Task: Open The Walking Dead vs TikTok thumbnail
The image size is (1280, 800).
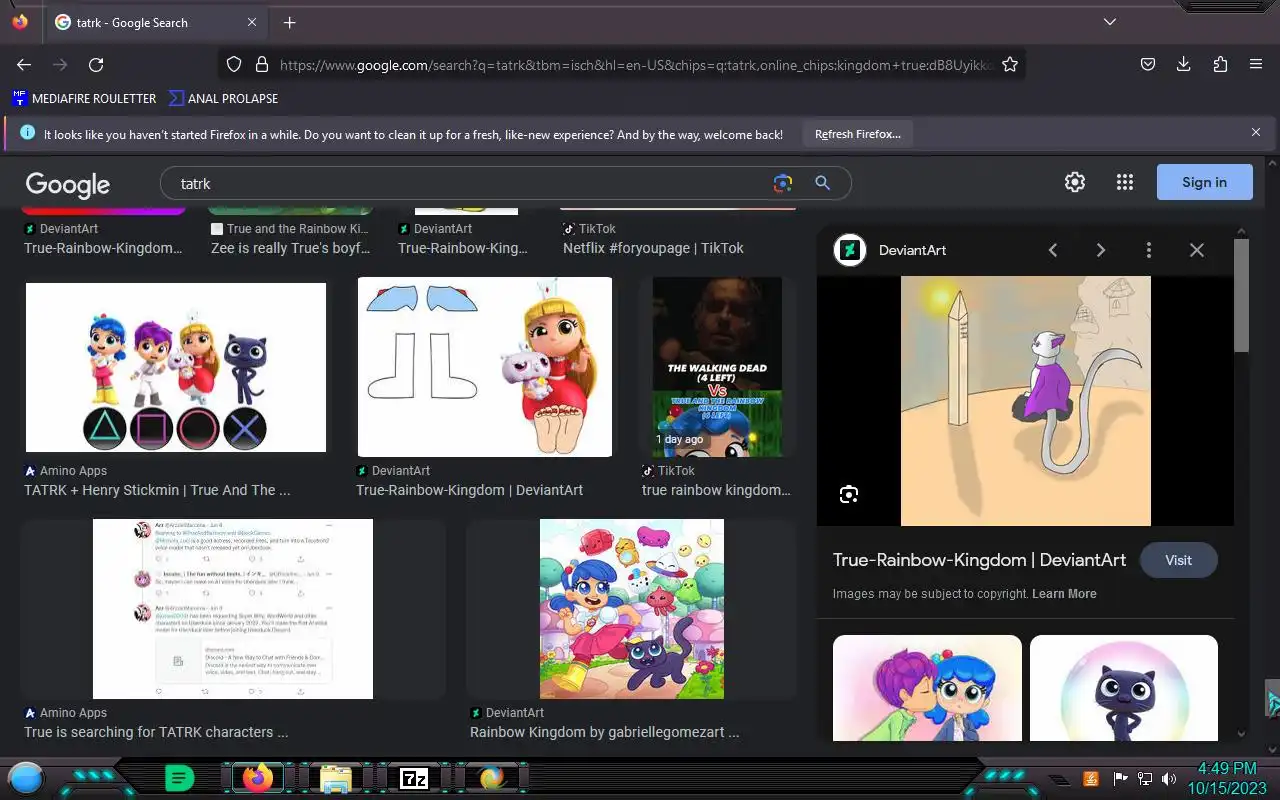Action: (x=717, y=367)
